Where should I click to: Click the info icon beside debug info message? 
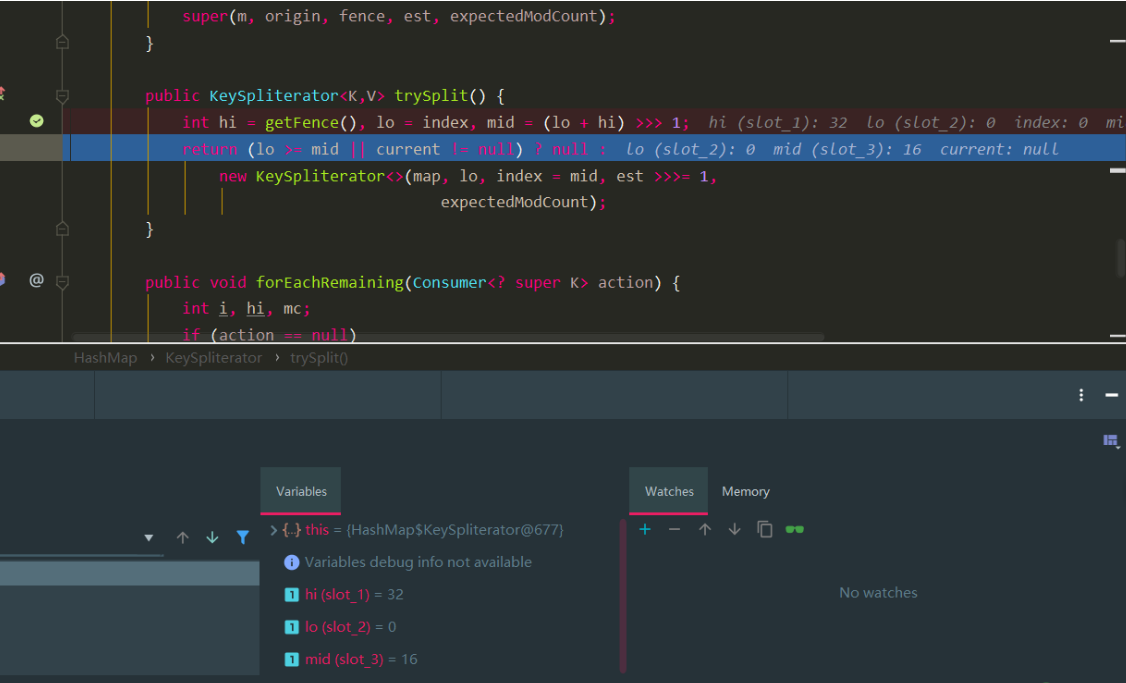pos(292,562)
